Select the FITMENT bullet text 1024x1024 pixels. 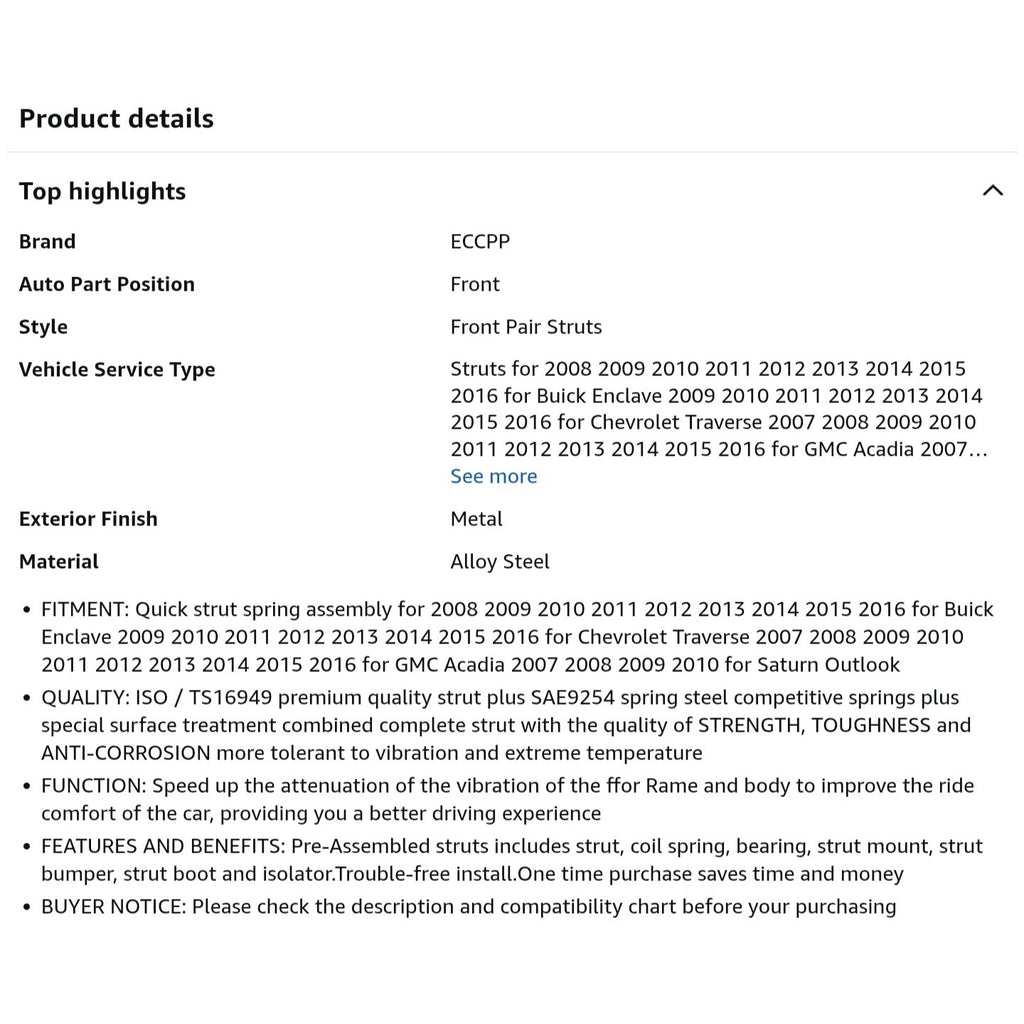coord(517,637)
